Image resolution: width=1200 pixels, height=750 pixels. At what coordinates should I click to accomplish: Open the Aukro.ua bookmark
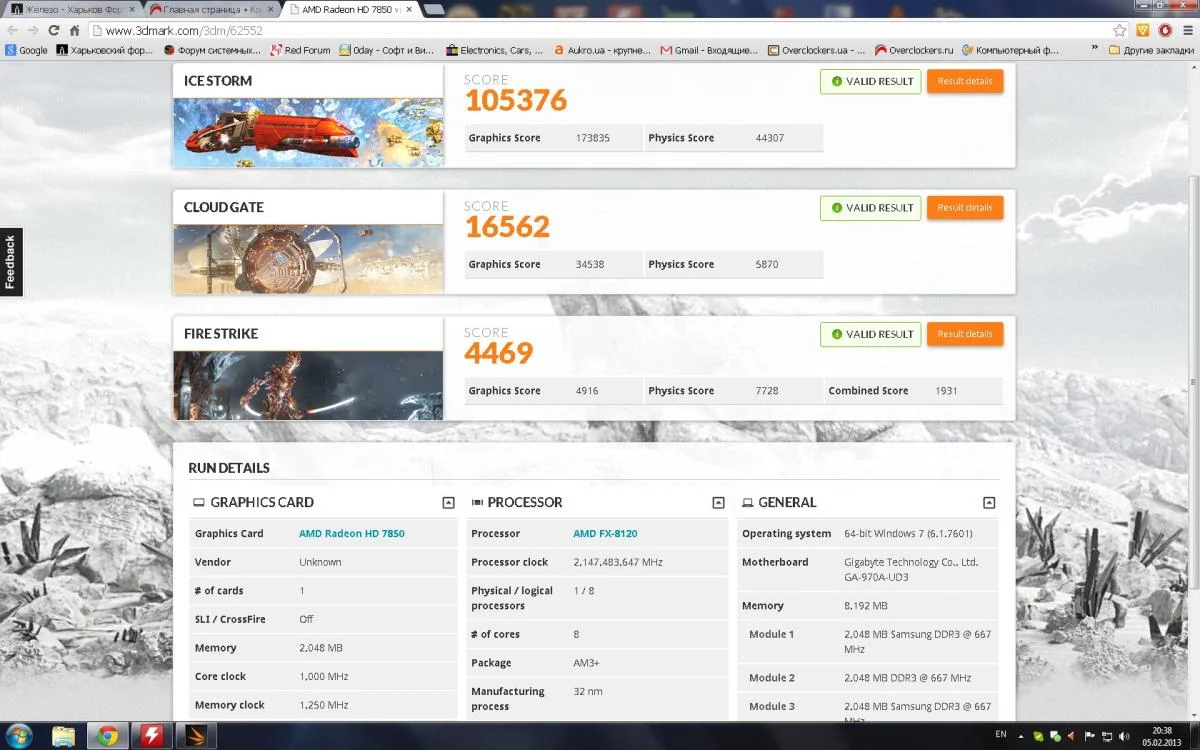coord(602,50)
